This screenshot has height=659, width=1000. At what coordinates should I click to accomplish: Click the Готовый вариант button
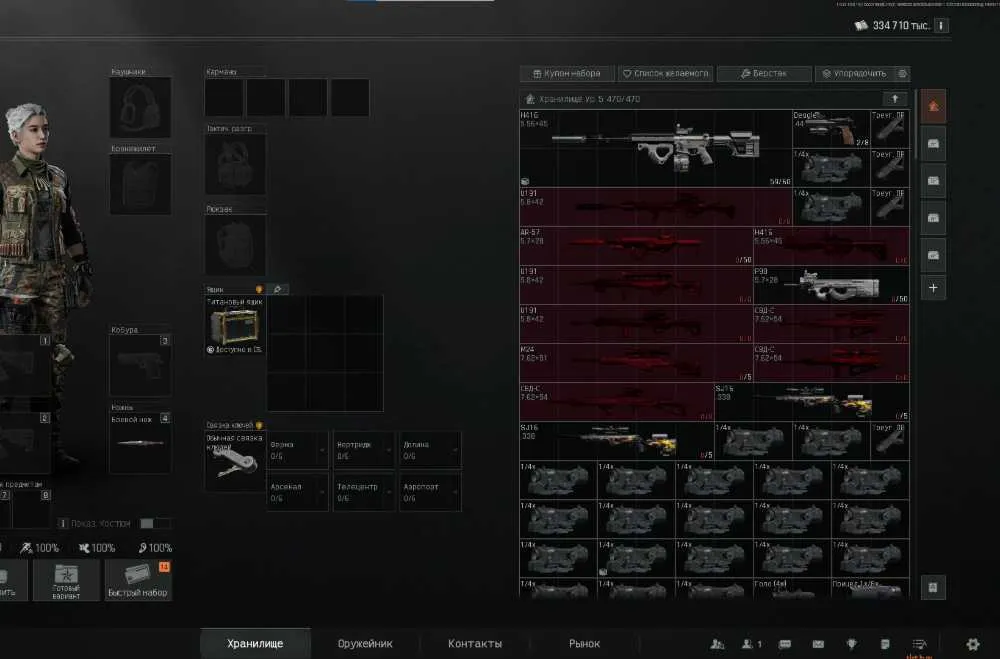(66, 580)
